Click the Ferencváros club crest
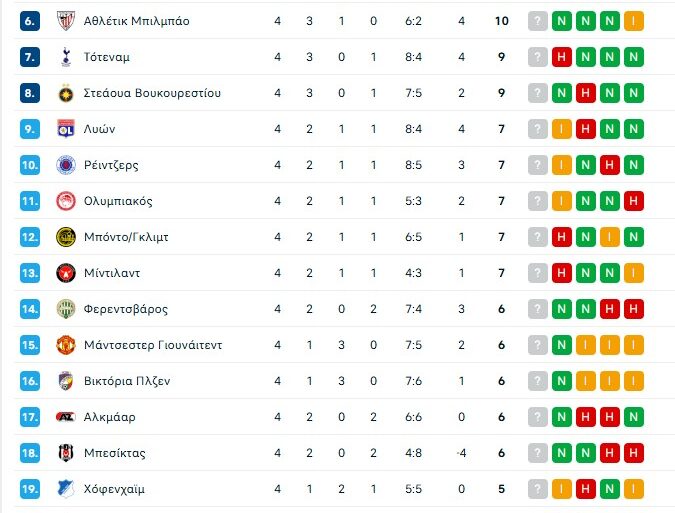Screen dimensions: 675x513 [66, 309]
